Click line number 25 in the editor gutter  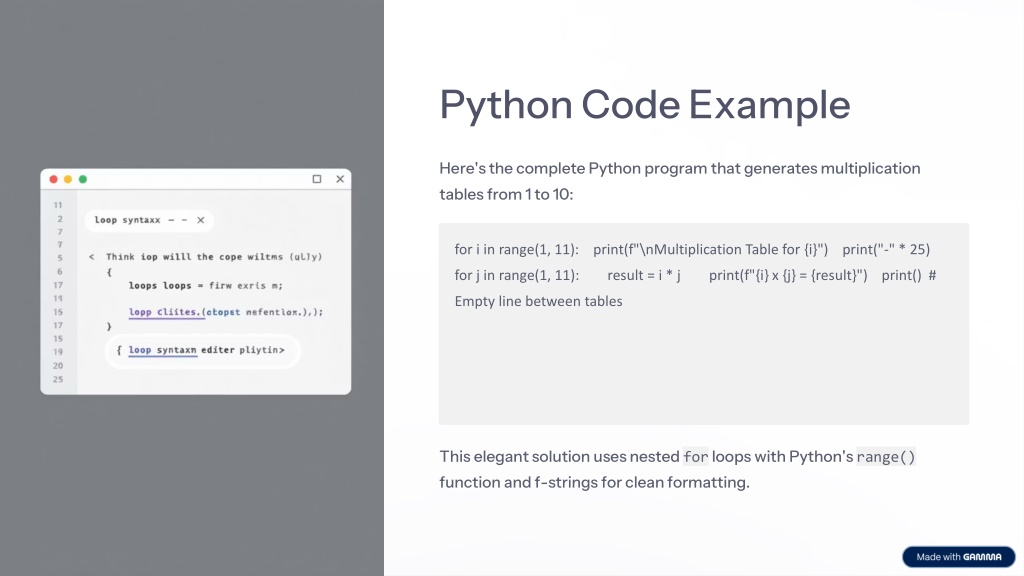click(58, 380)
